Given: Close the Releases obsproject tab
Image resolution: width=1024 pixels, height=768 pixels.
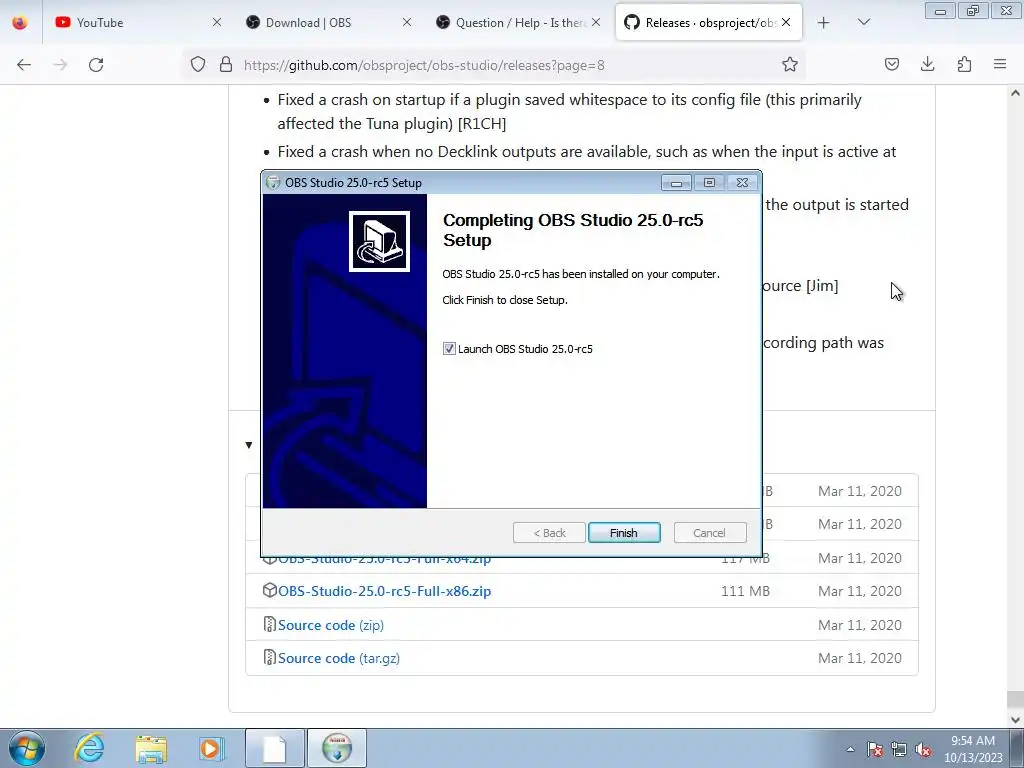Looking at the screenshot, I should click(x=786, y=23).
